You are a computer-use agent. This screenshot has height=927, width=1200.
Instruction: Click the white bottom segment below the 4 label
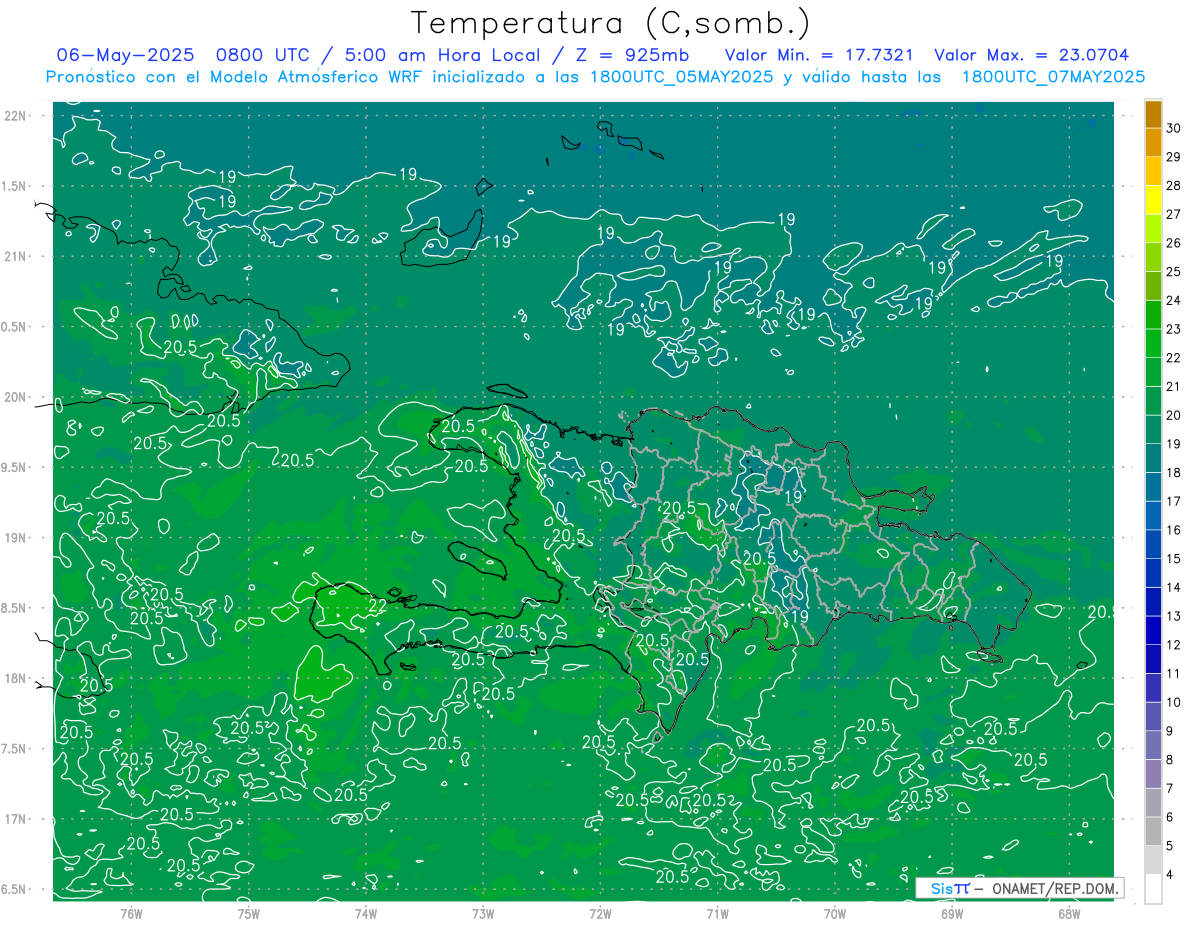coord(1153,889)
